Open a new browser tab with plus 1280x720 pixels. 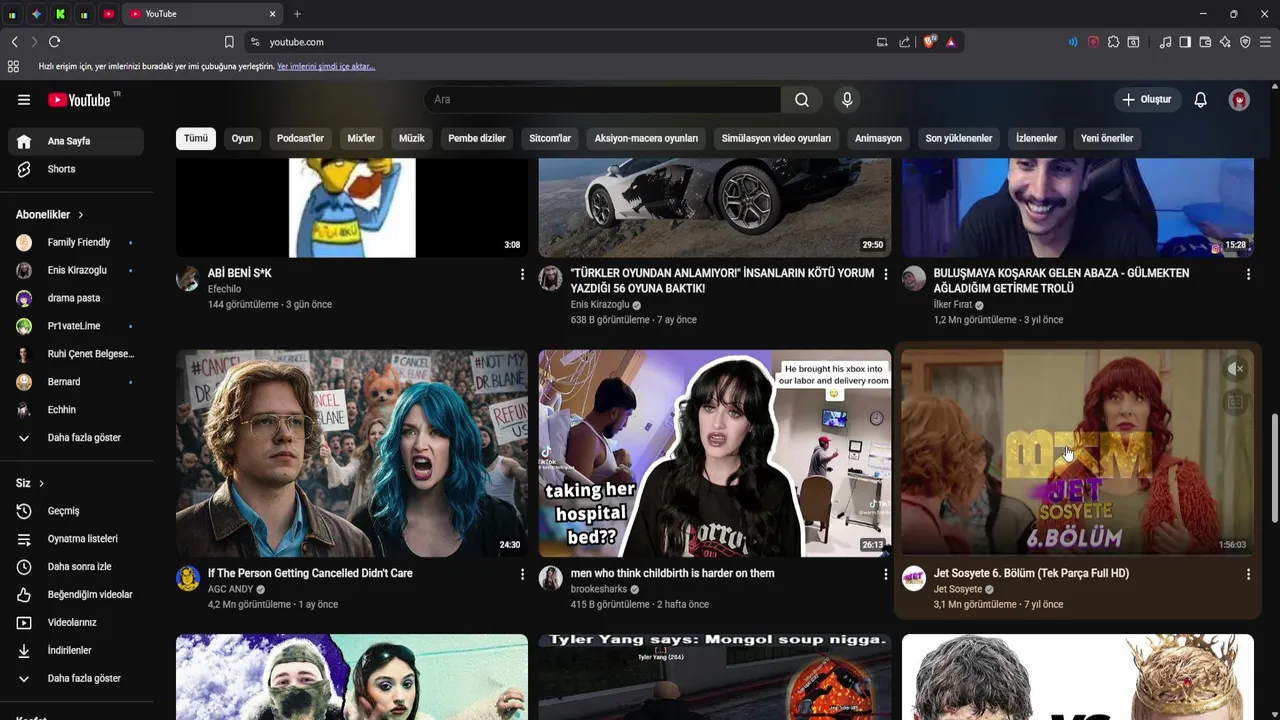(x=297, y=14)
